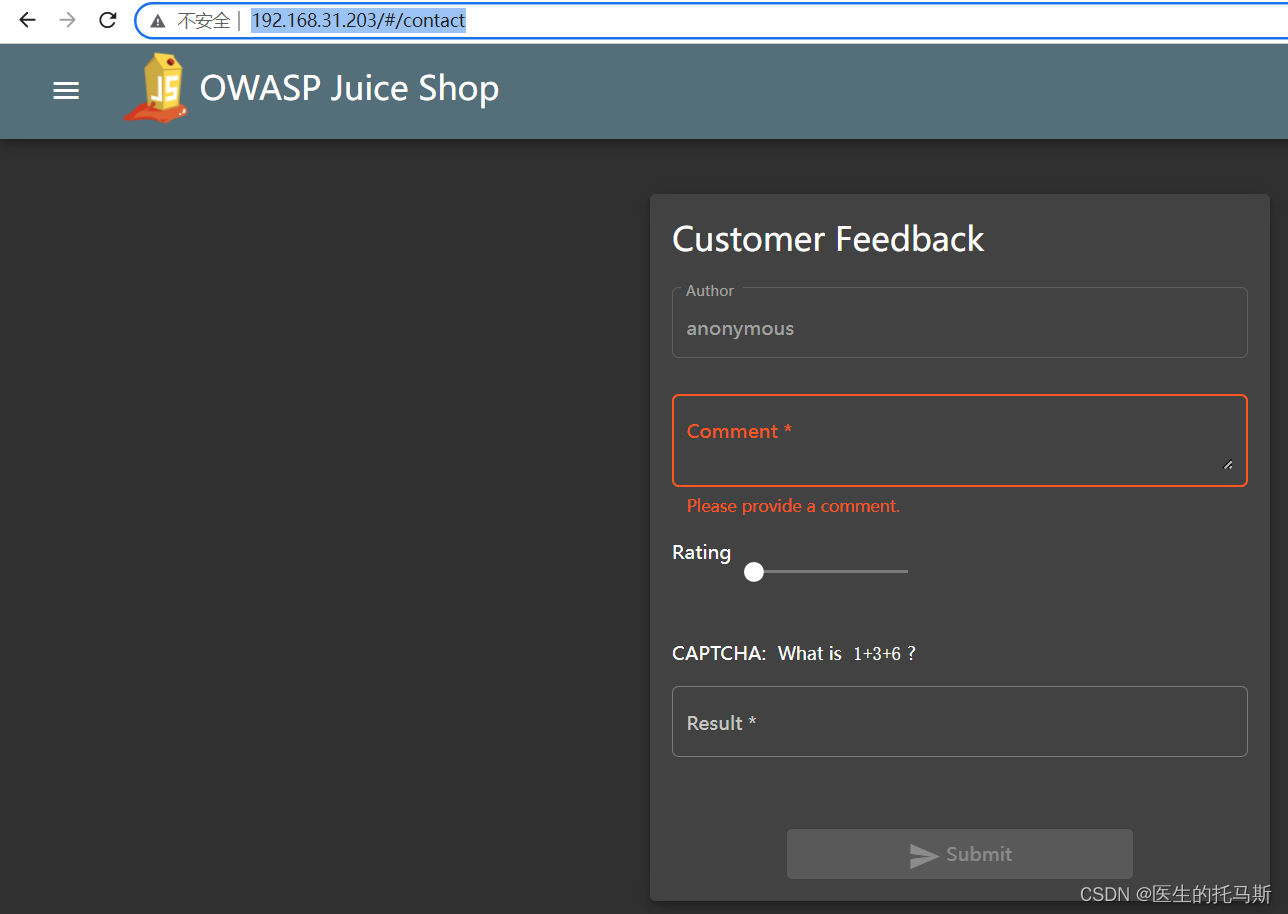This screenshot has height=914, width=1288.
Task: Reload the page with the refresh icon
Action: [x=108, y=20]
